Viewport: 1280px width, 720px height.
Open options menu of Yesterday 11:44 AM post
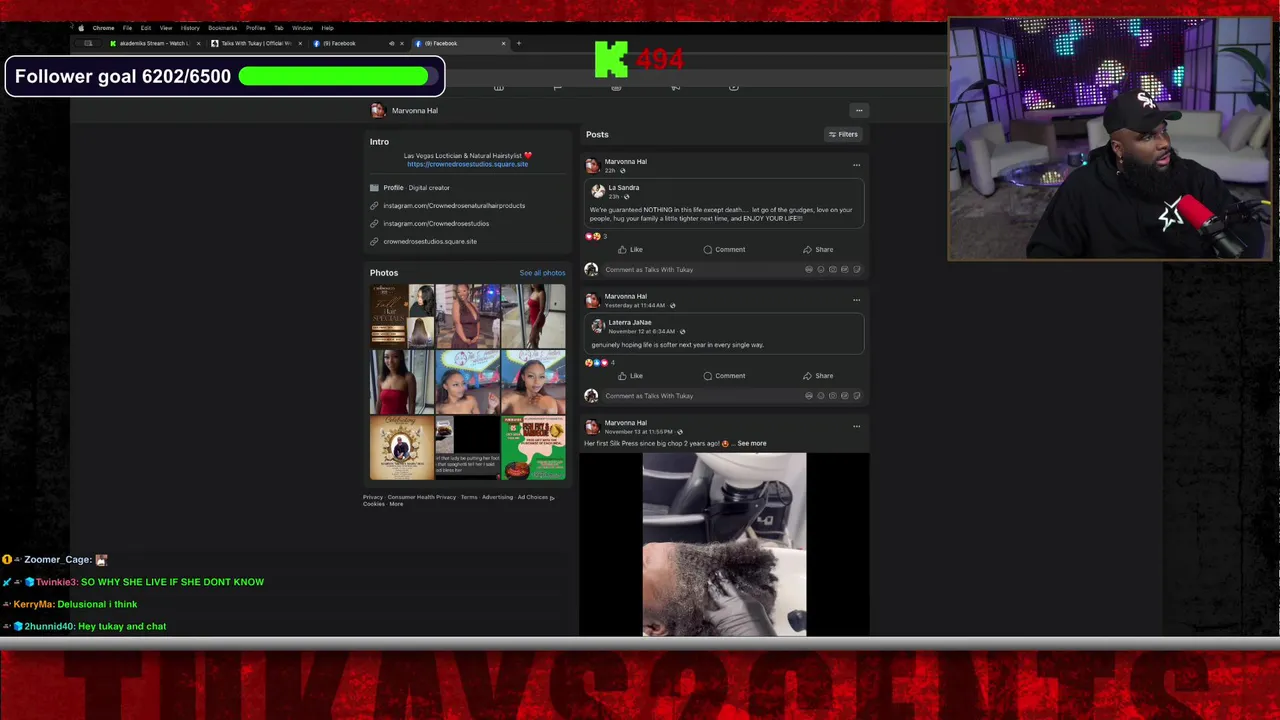click(856, 300)
